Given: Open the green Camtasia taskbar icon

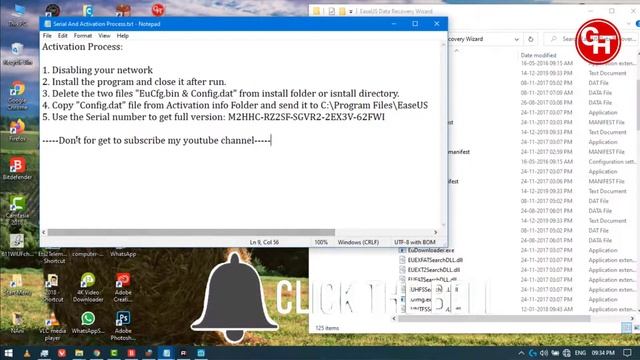Looking at the screenshot, I should 114,353.
